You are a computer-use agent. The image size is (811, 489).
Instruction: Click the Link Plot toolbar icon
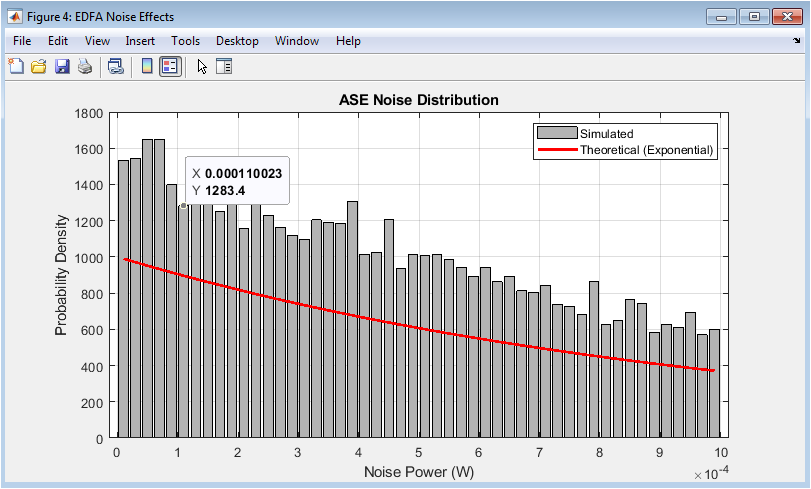pyautogui.click(x=116, y=67)
